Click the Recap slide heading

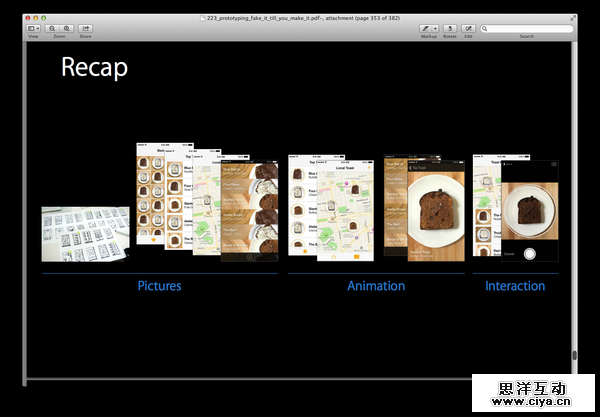click(94, 67)
